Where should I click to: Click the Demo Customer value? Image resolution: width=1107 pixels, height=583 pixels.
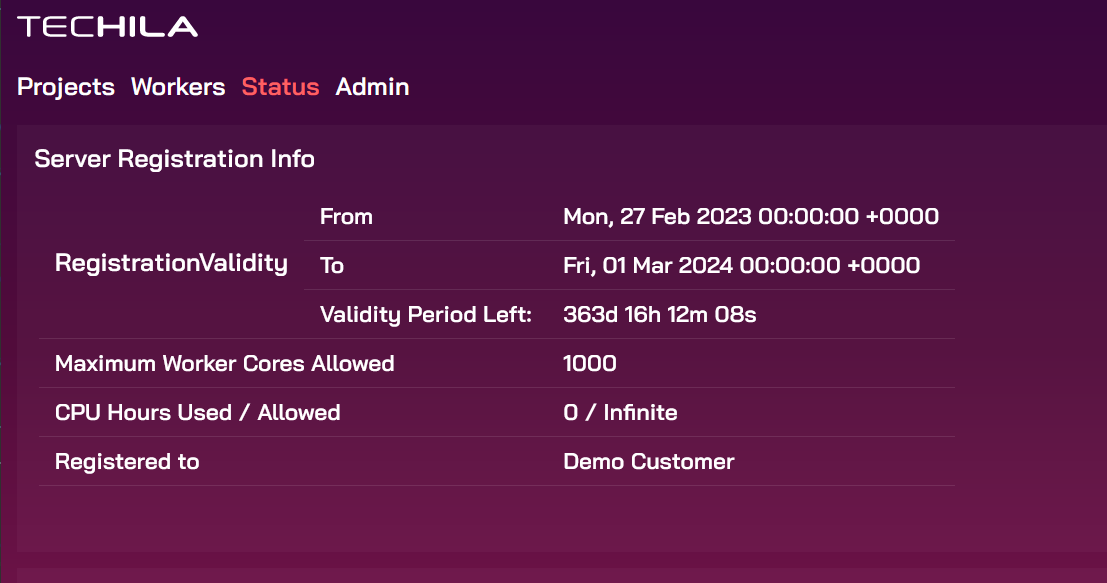(x=649, y=462)
